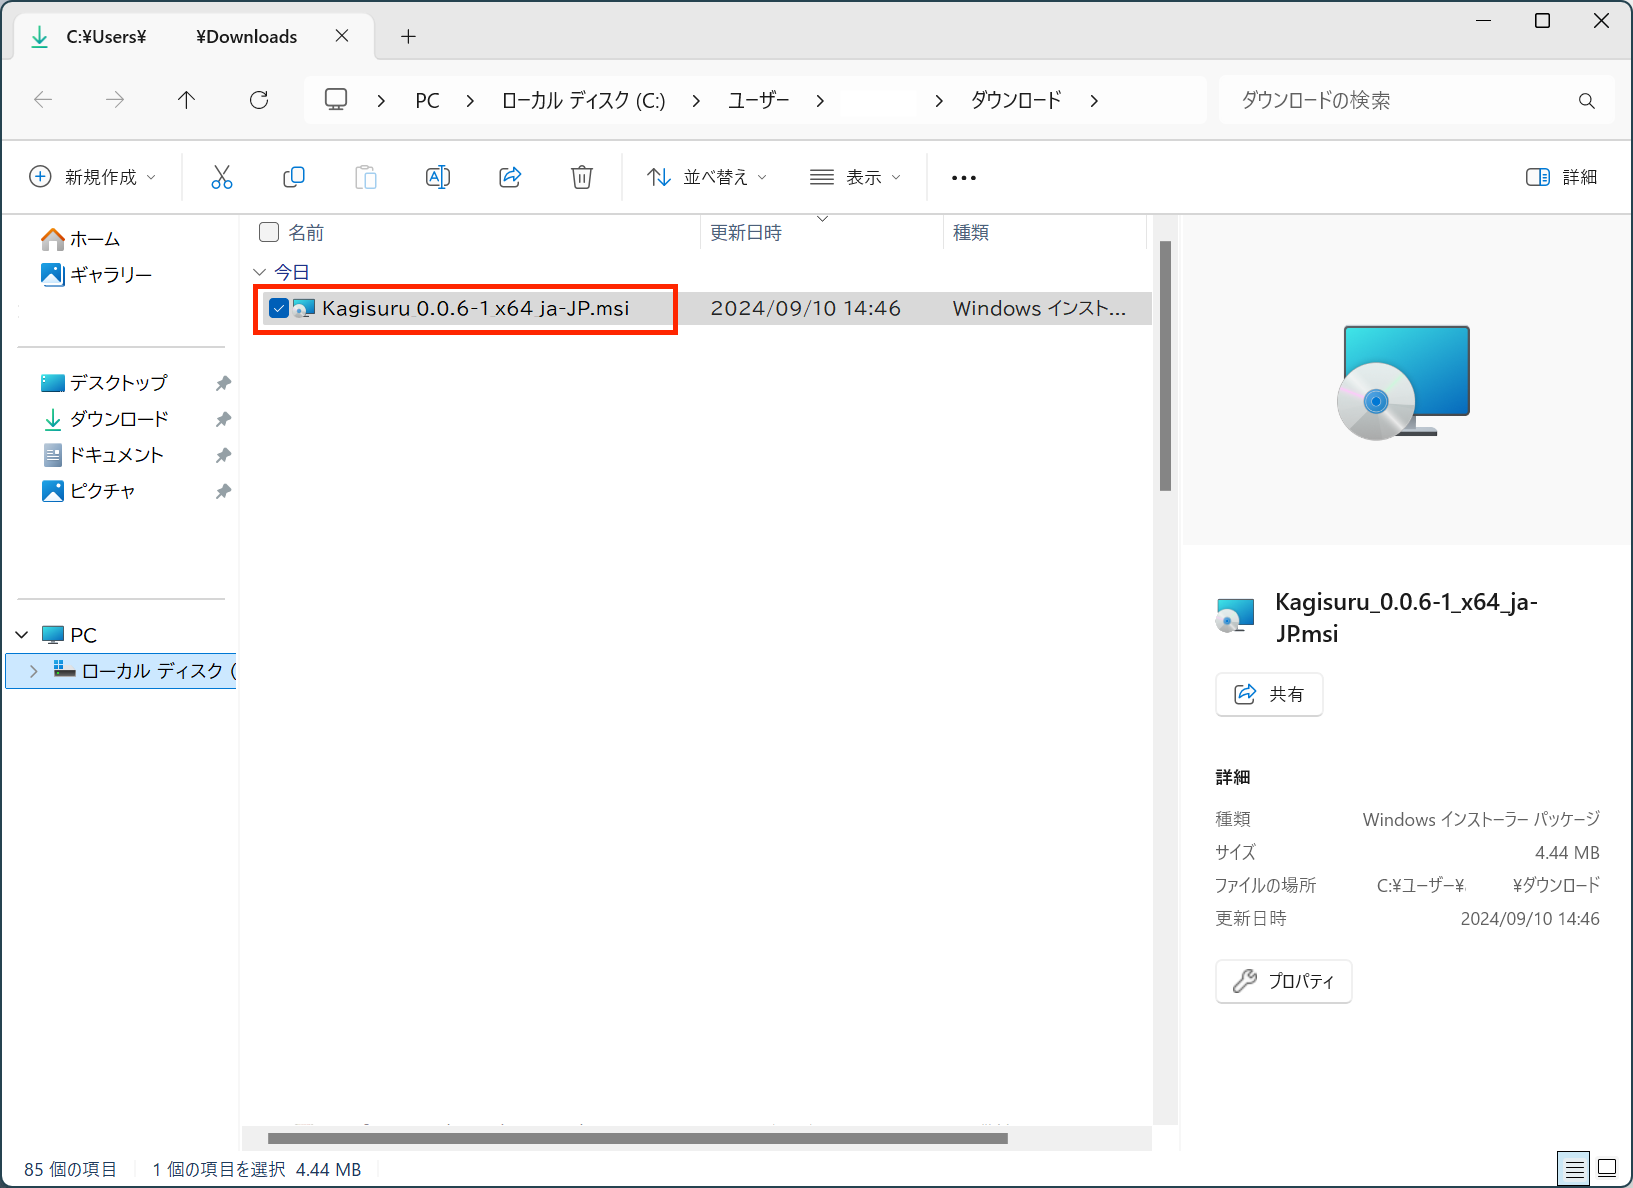Click the プロパティ button

point(1284,981)
